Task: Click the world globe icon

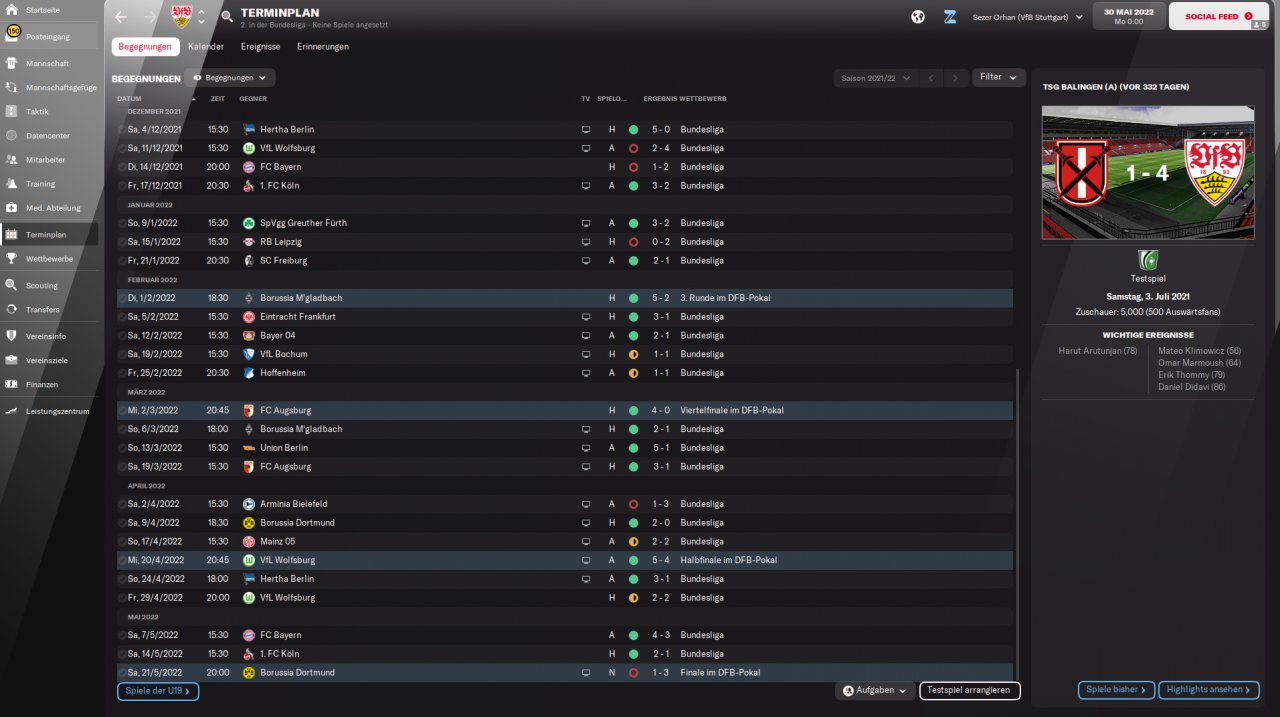Action: pos(918,17)
